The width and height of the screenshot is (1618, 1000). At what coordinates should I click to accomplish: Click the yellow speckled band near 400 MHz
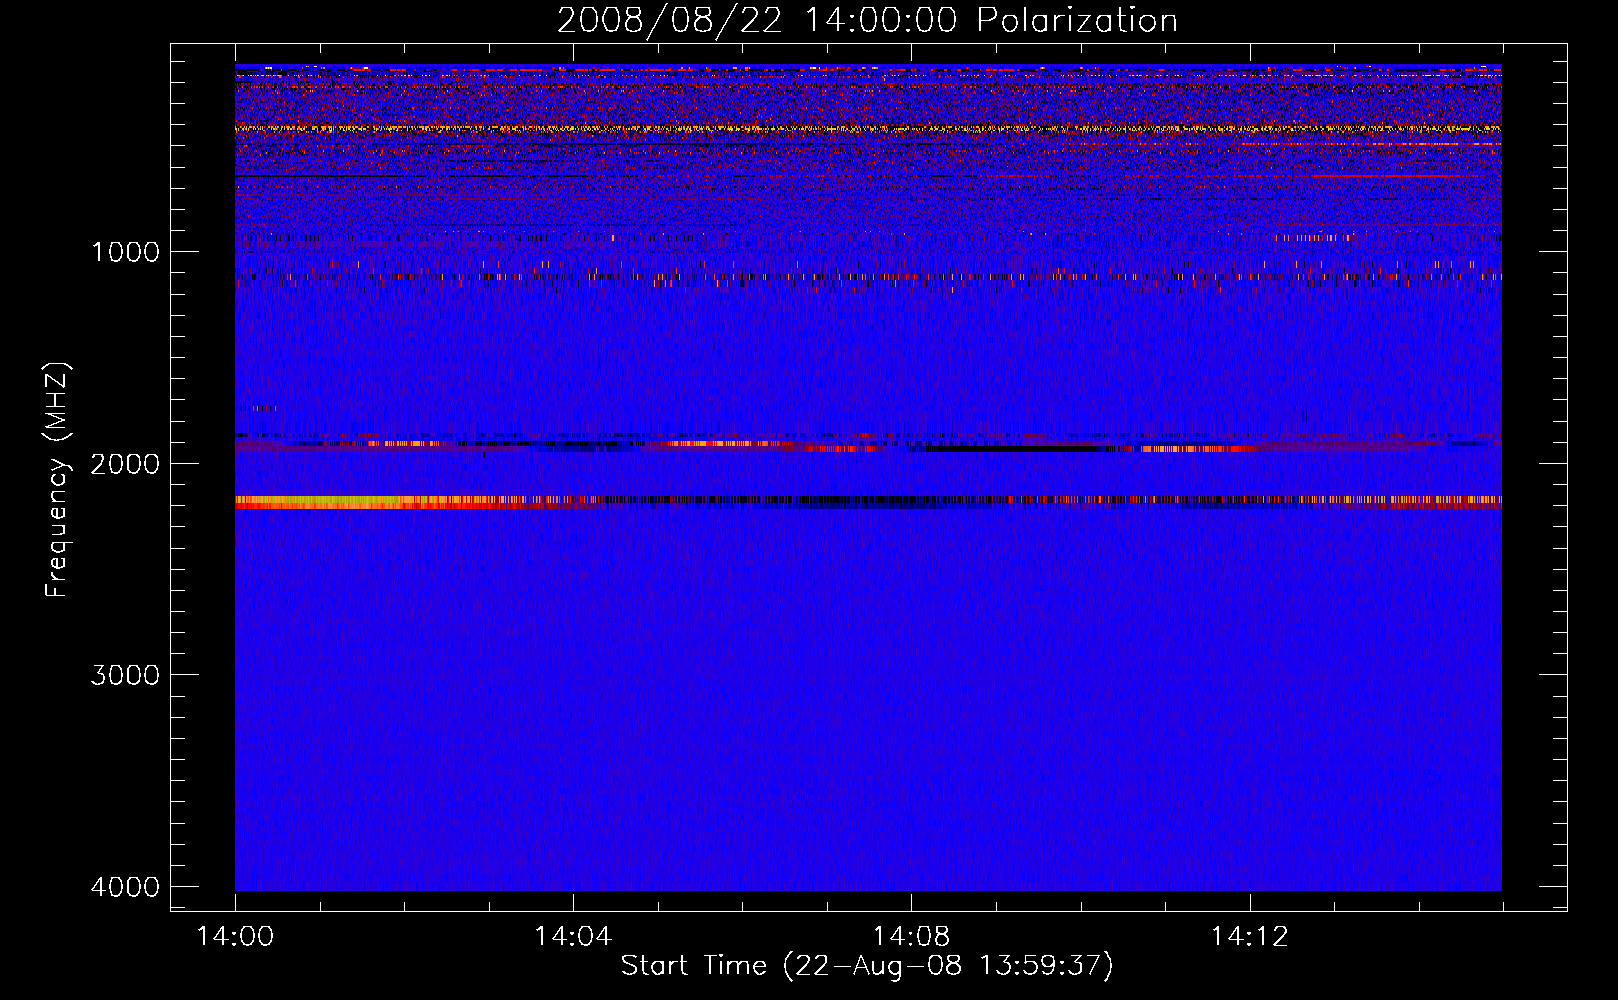click(868, 128)
